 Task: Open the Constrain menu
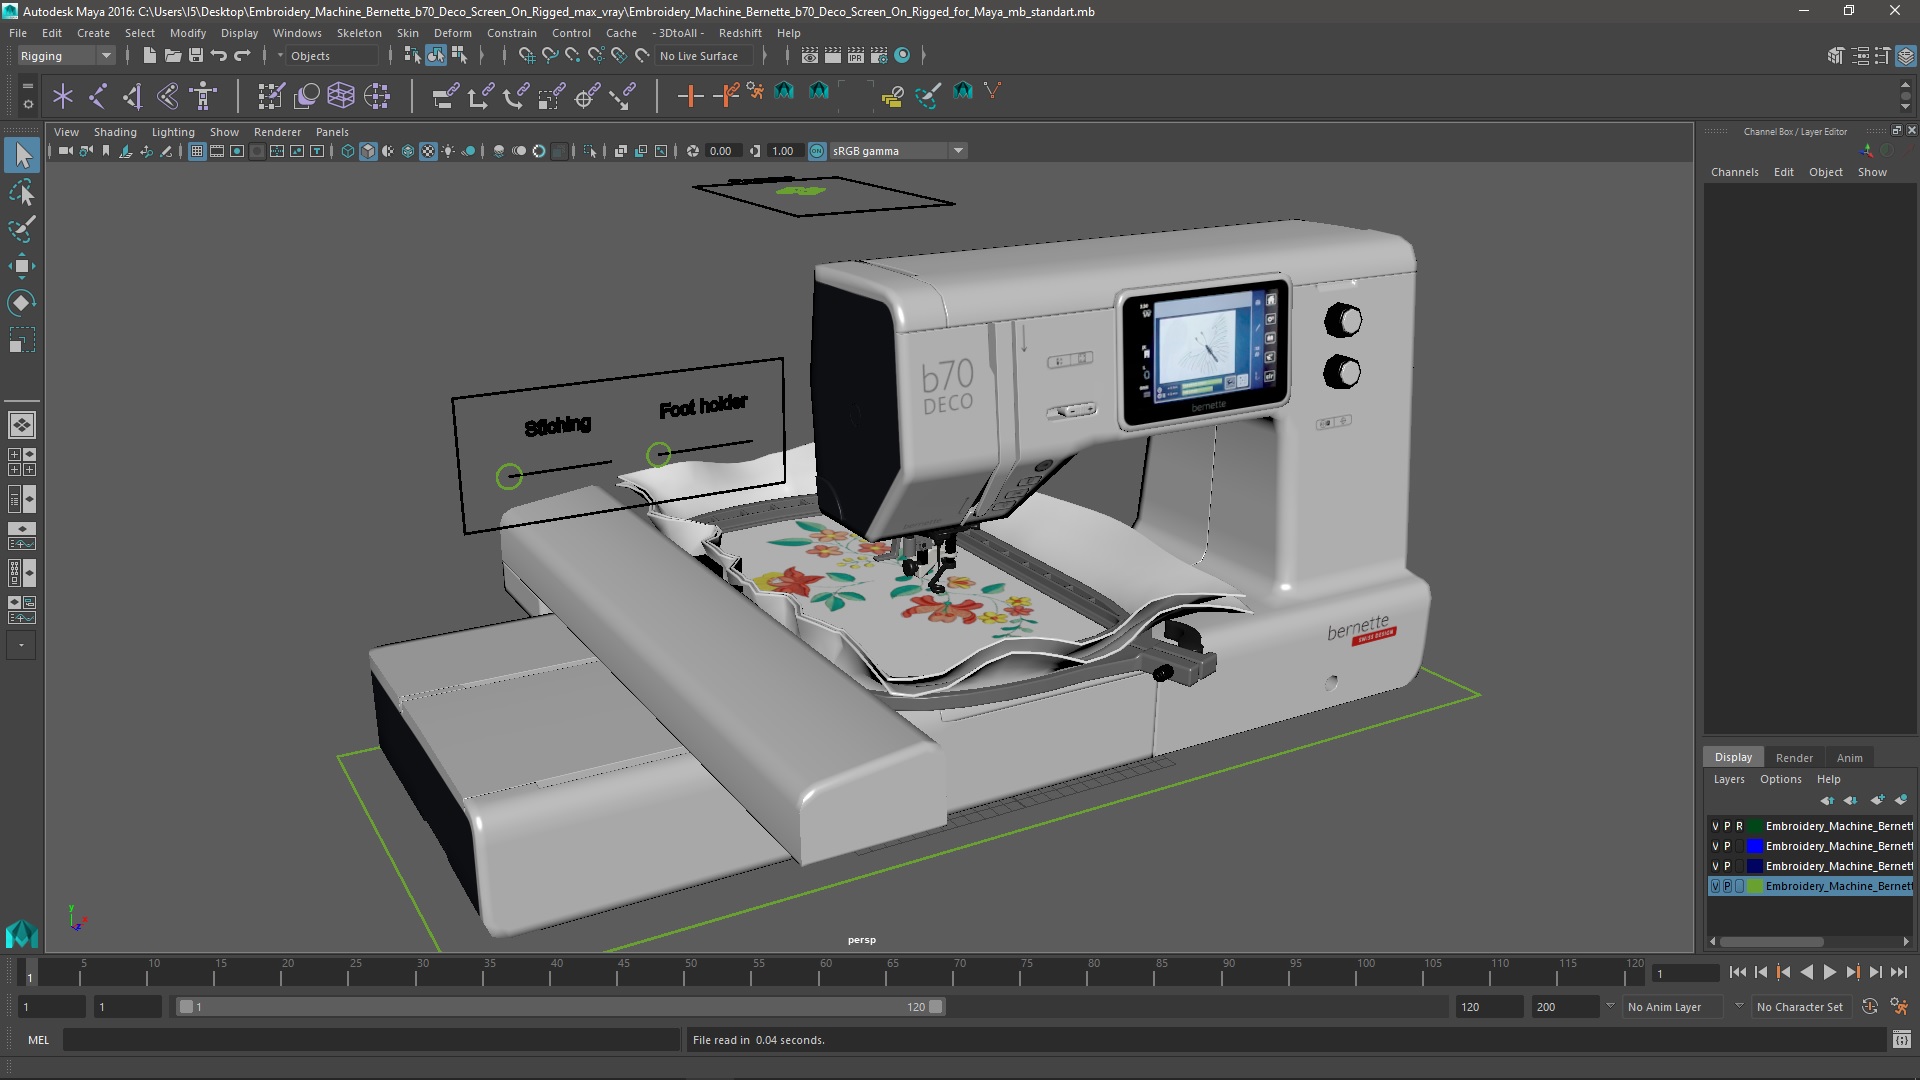511,33
